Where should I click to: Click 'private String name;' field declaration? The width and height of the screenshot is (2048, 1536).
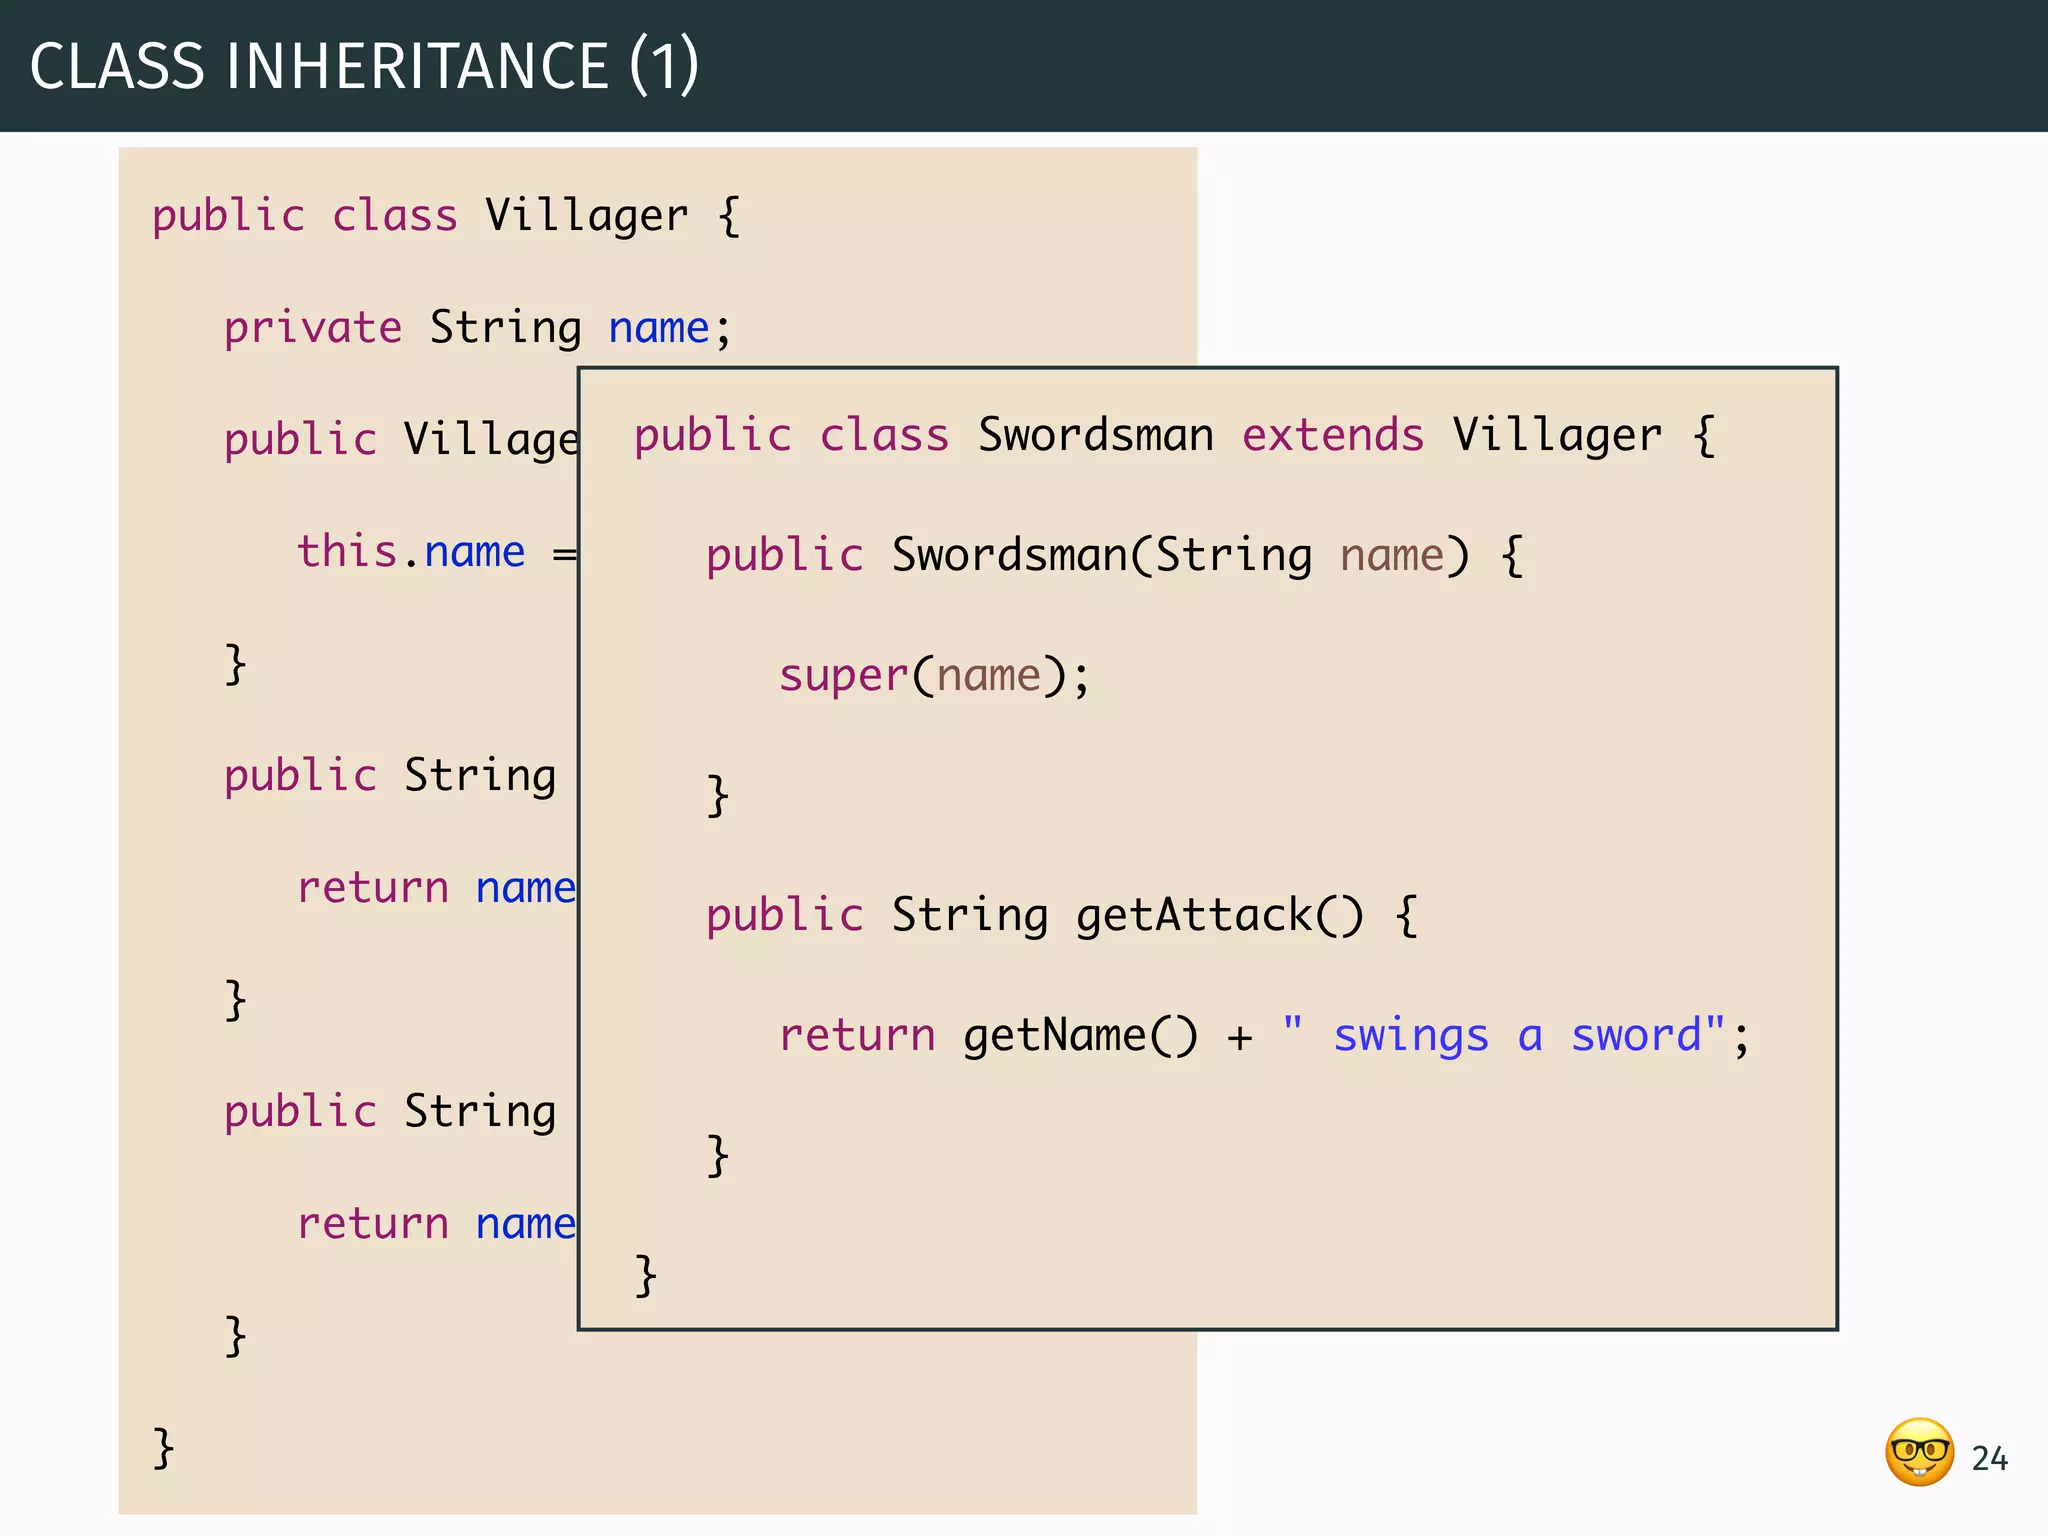477,328
